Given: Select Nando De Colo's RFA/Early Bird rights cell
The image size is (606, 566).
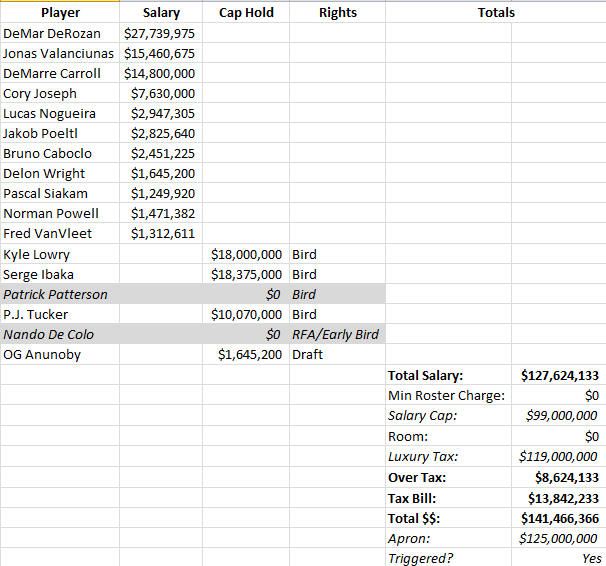Looking at the screenshot, I should pyautogui.click(x=335, y=334).
